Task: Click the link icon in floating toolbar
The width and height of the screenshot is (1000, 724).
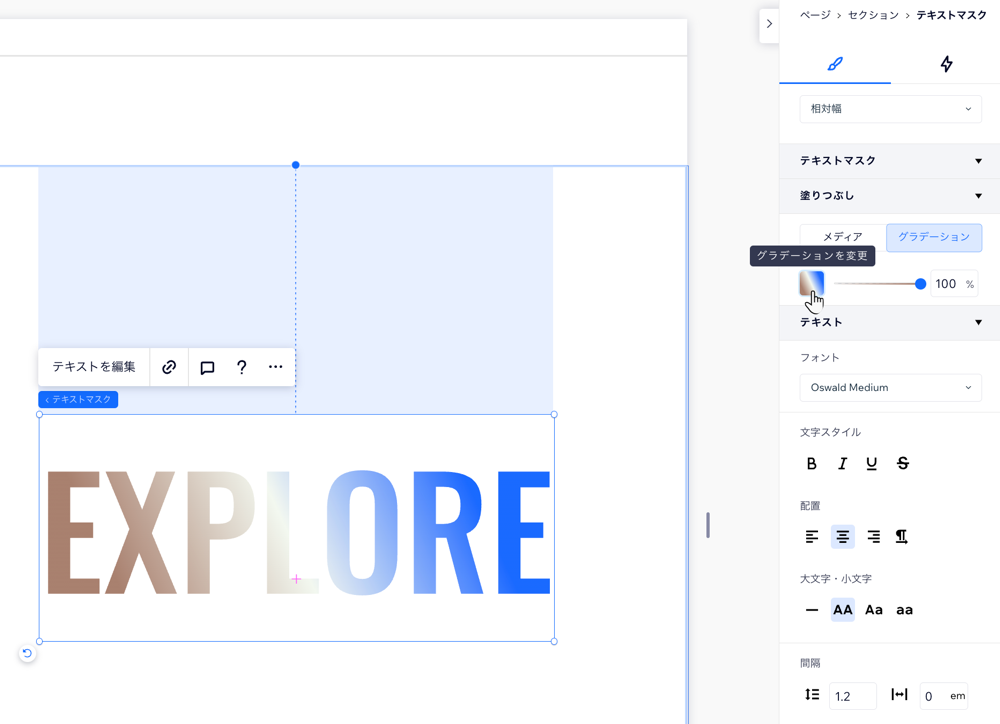Action: click(x=169, y=367)
